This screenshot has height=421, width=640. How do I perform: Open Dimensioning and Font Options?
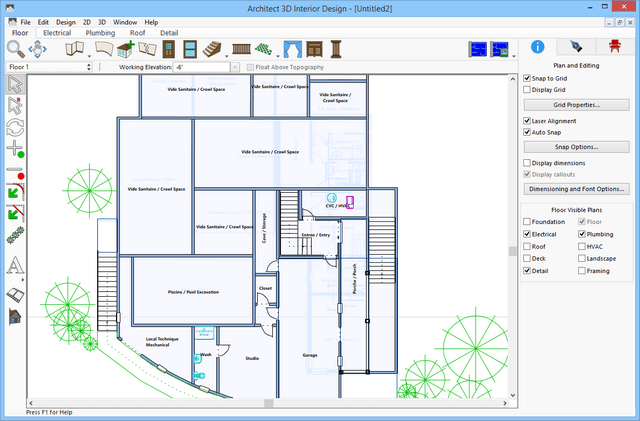point(576,188)
